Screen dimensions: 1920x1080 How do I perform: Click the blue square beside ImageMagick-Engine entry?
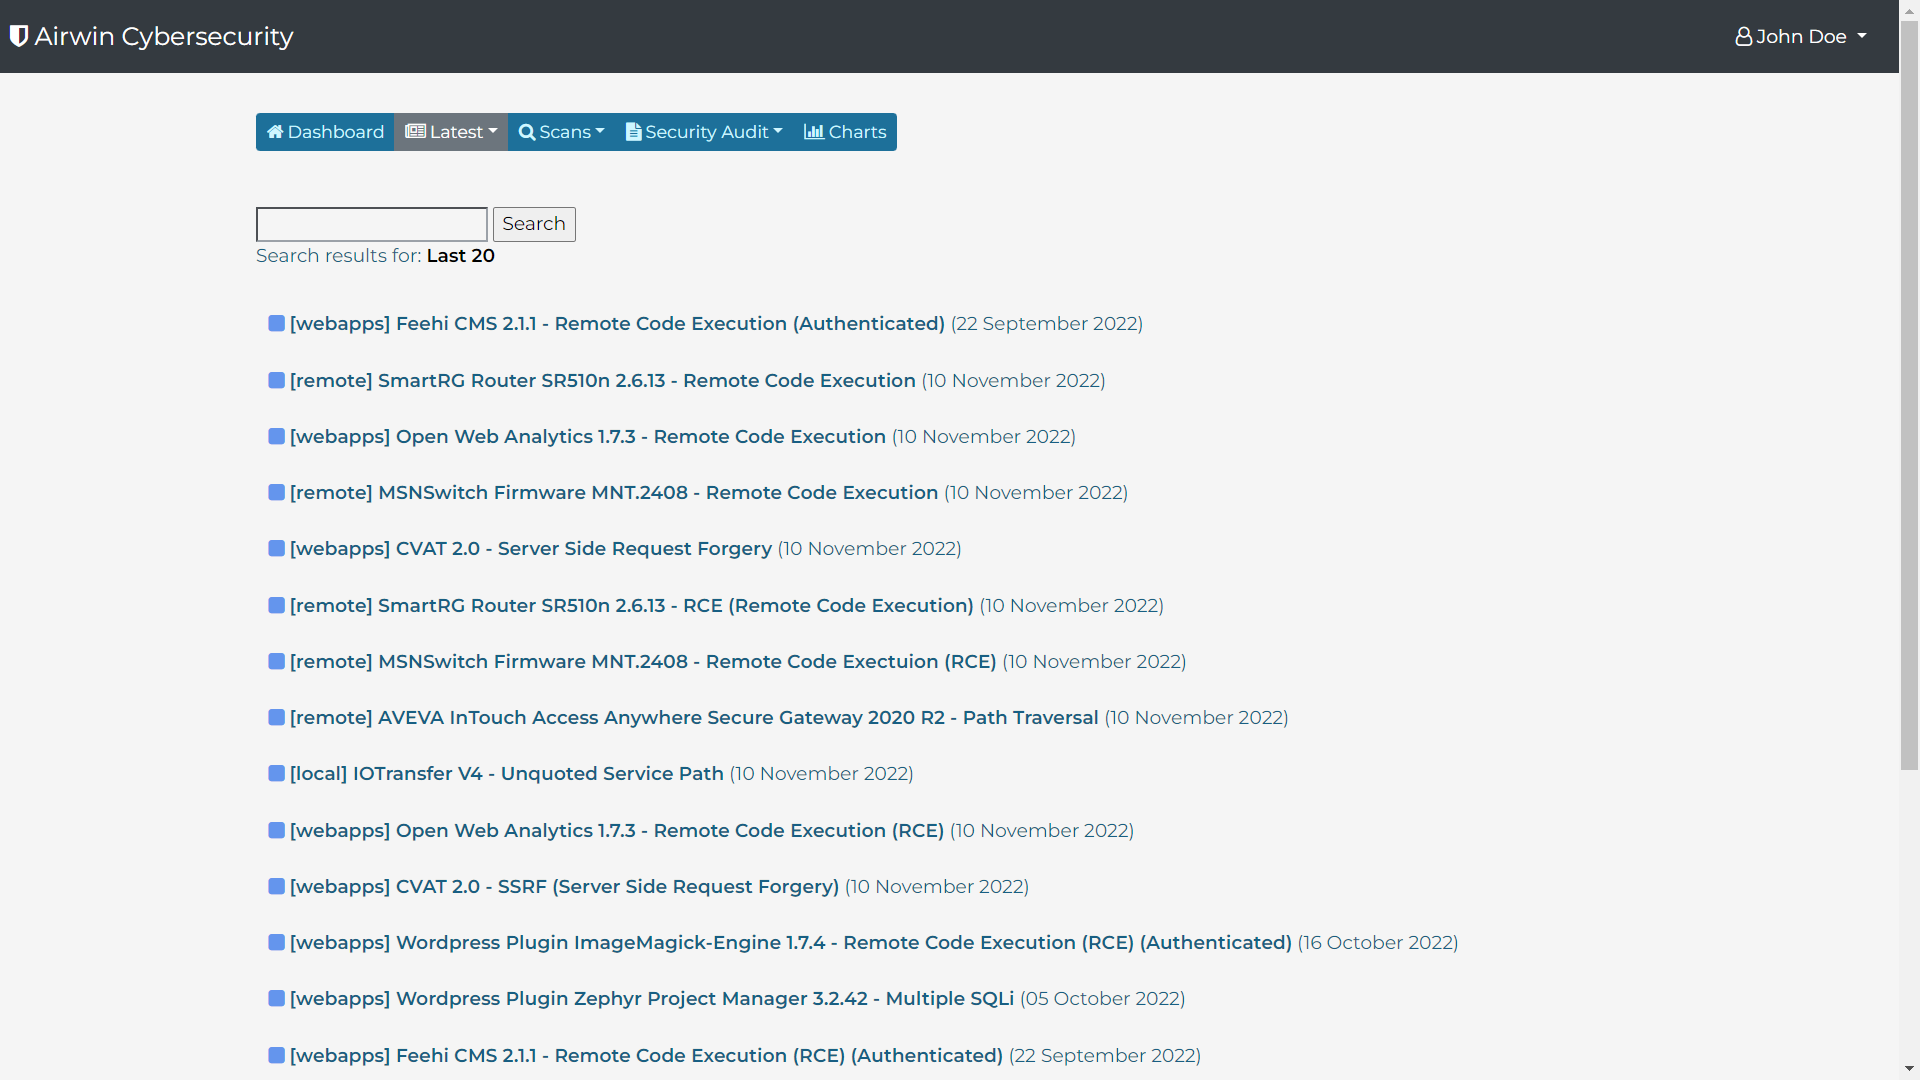(277, 942)
